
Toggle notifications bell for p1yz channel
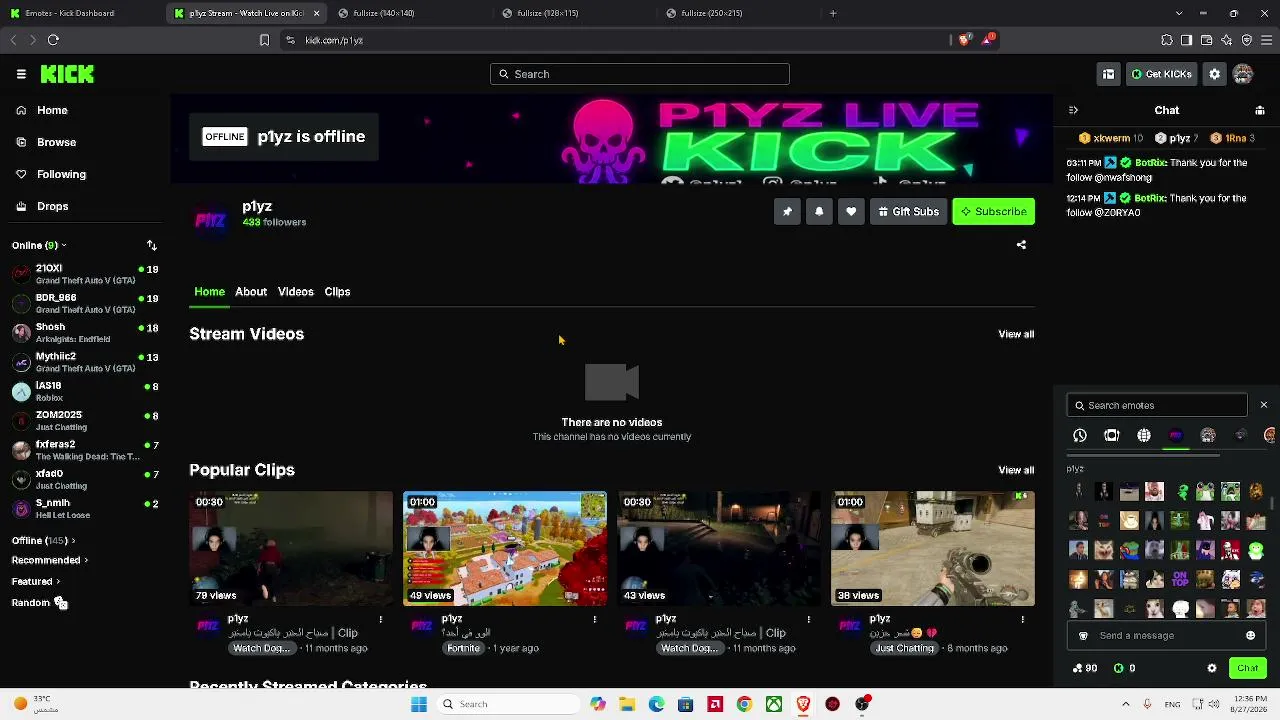tap(819, 212)
